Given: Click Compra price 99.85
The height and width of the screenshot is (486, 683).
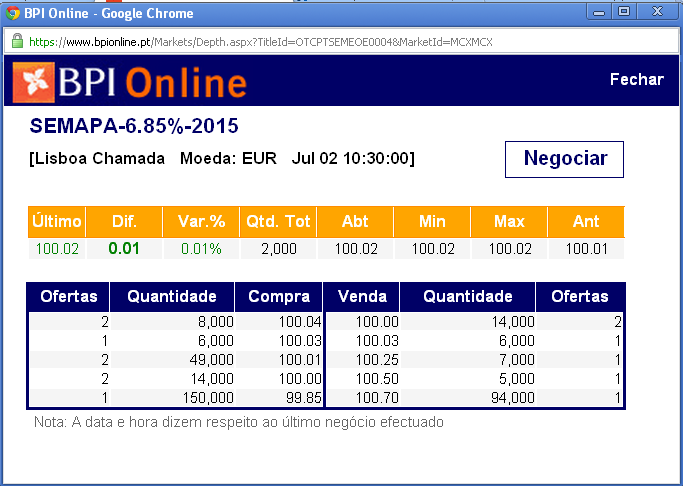Looking at the screenshot, I should [304, 398].
